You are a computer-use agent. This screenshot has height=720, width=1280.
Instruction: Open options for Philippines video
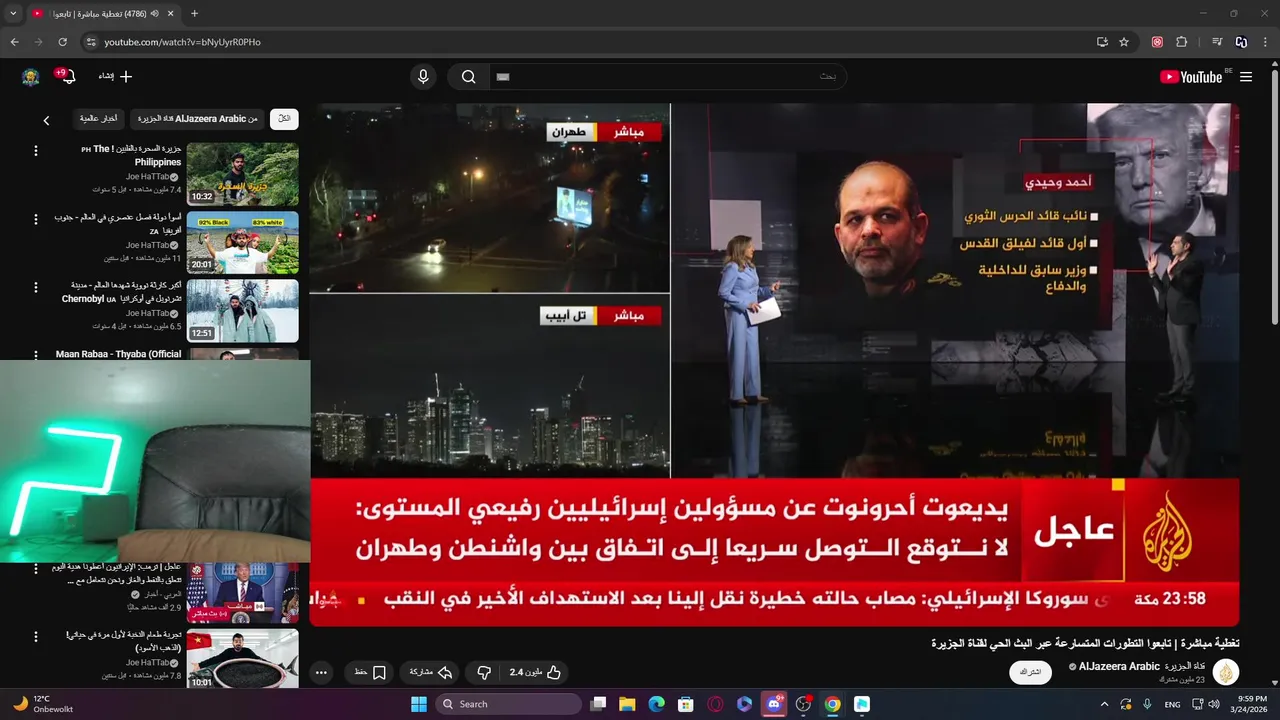click(36, 151)
